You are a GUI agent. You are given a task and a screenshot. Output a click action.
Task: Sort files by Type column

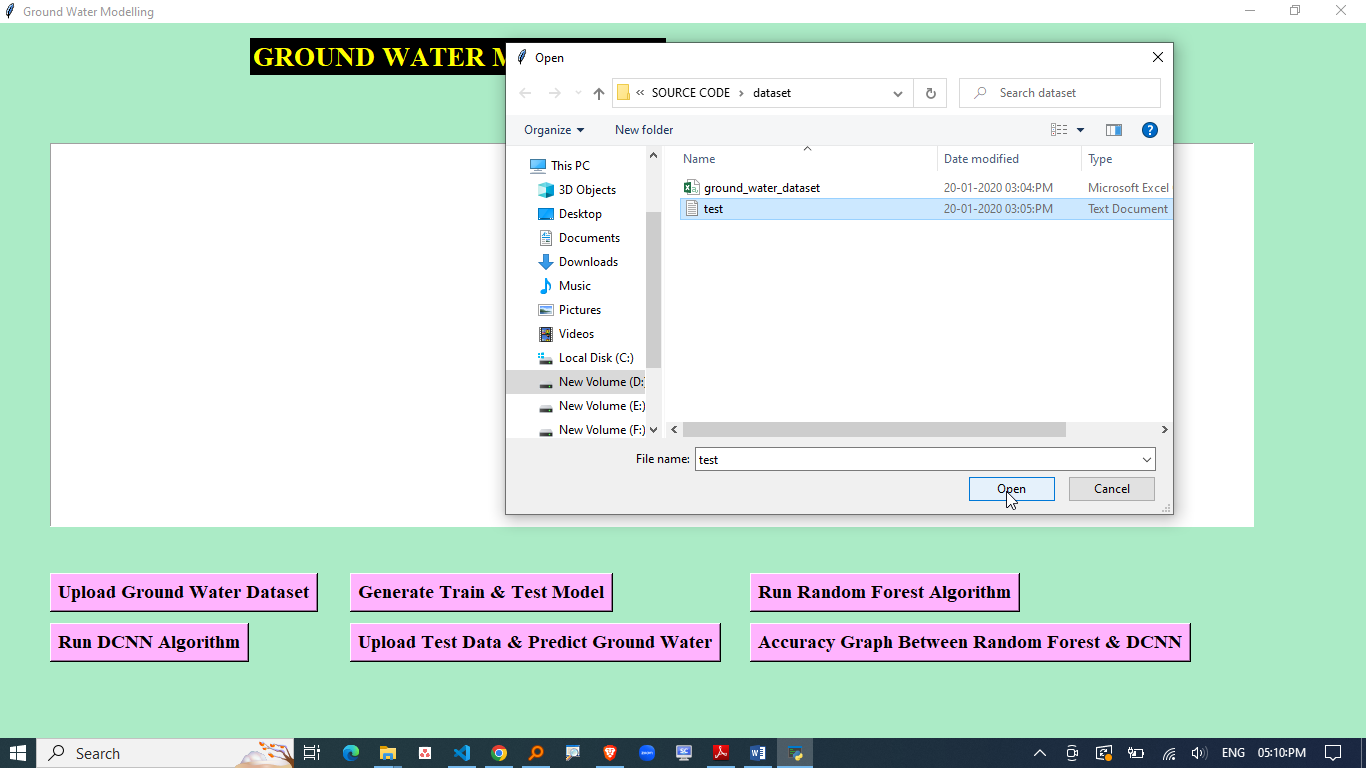point(1126,159)
